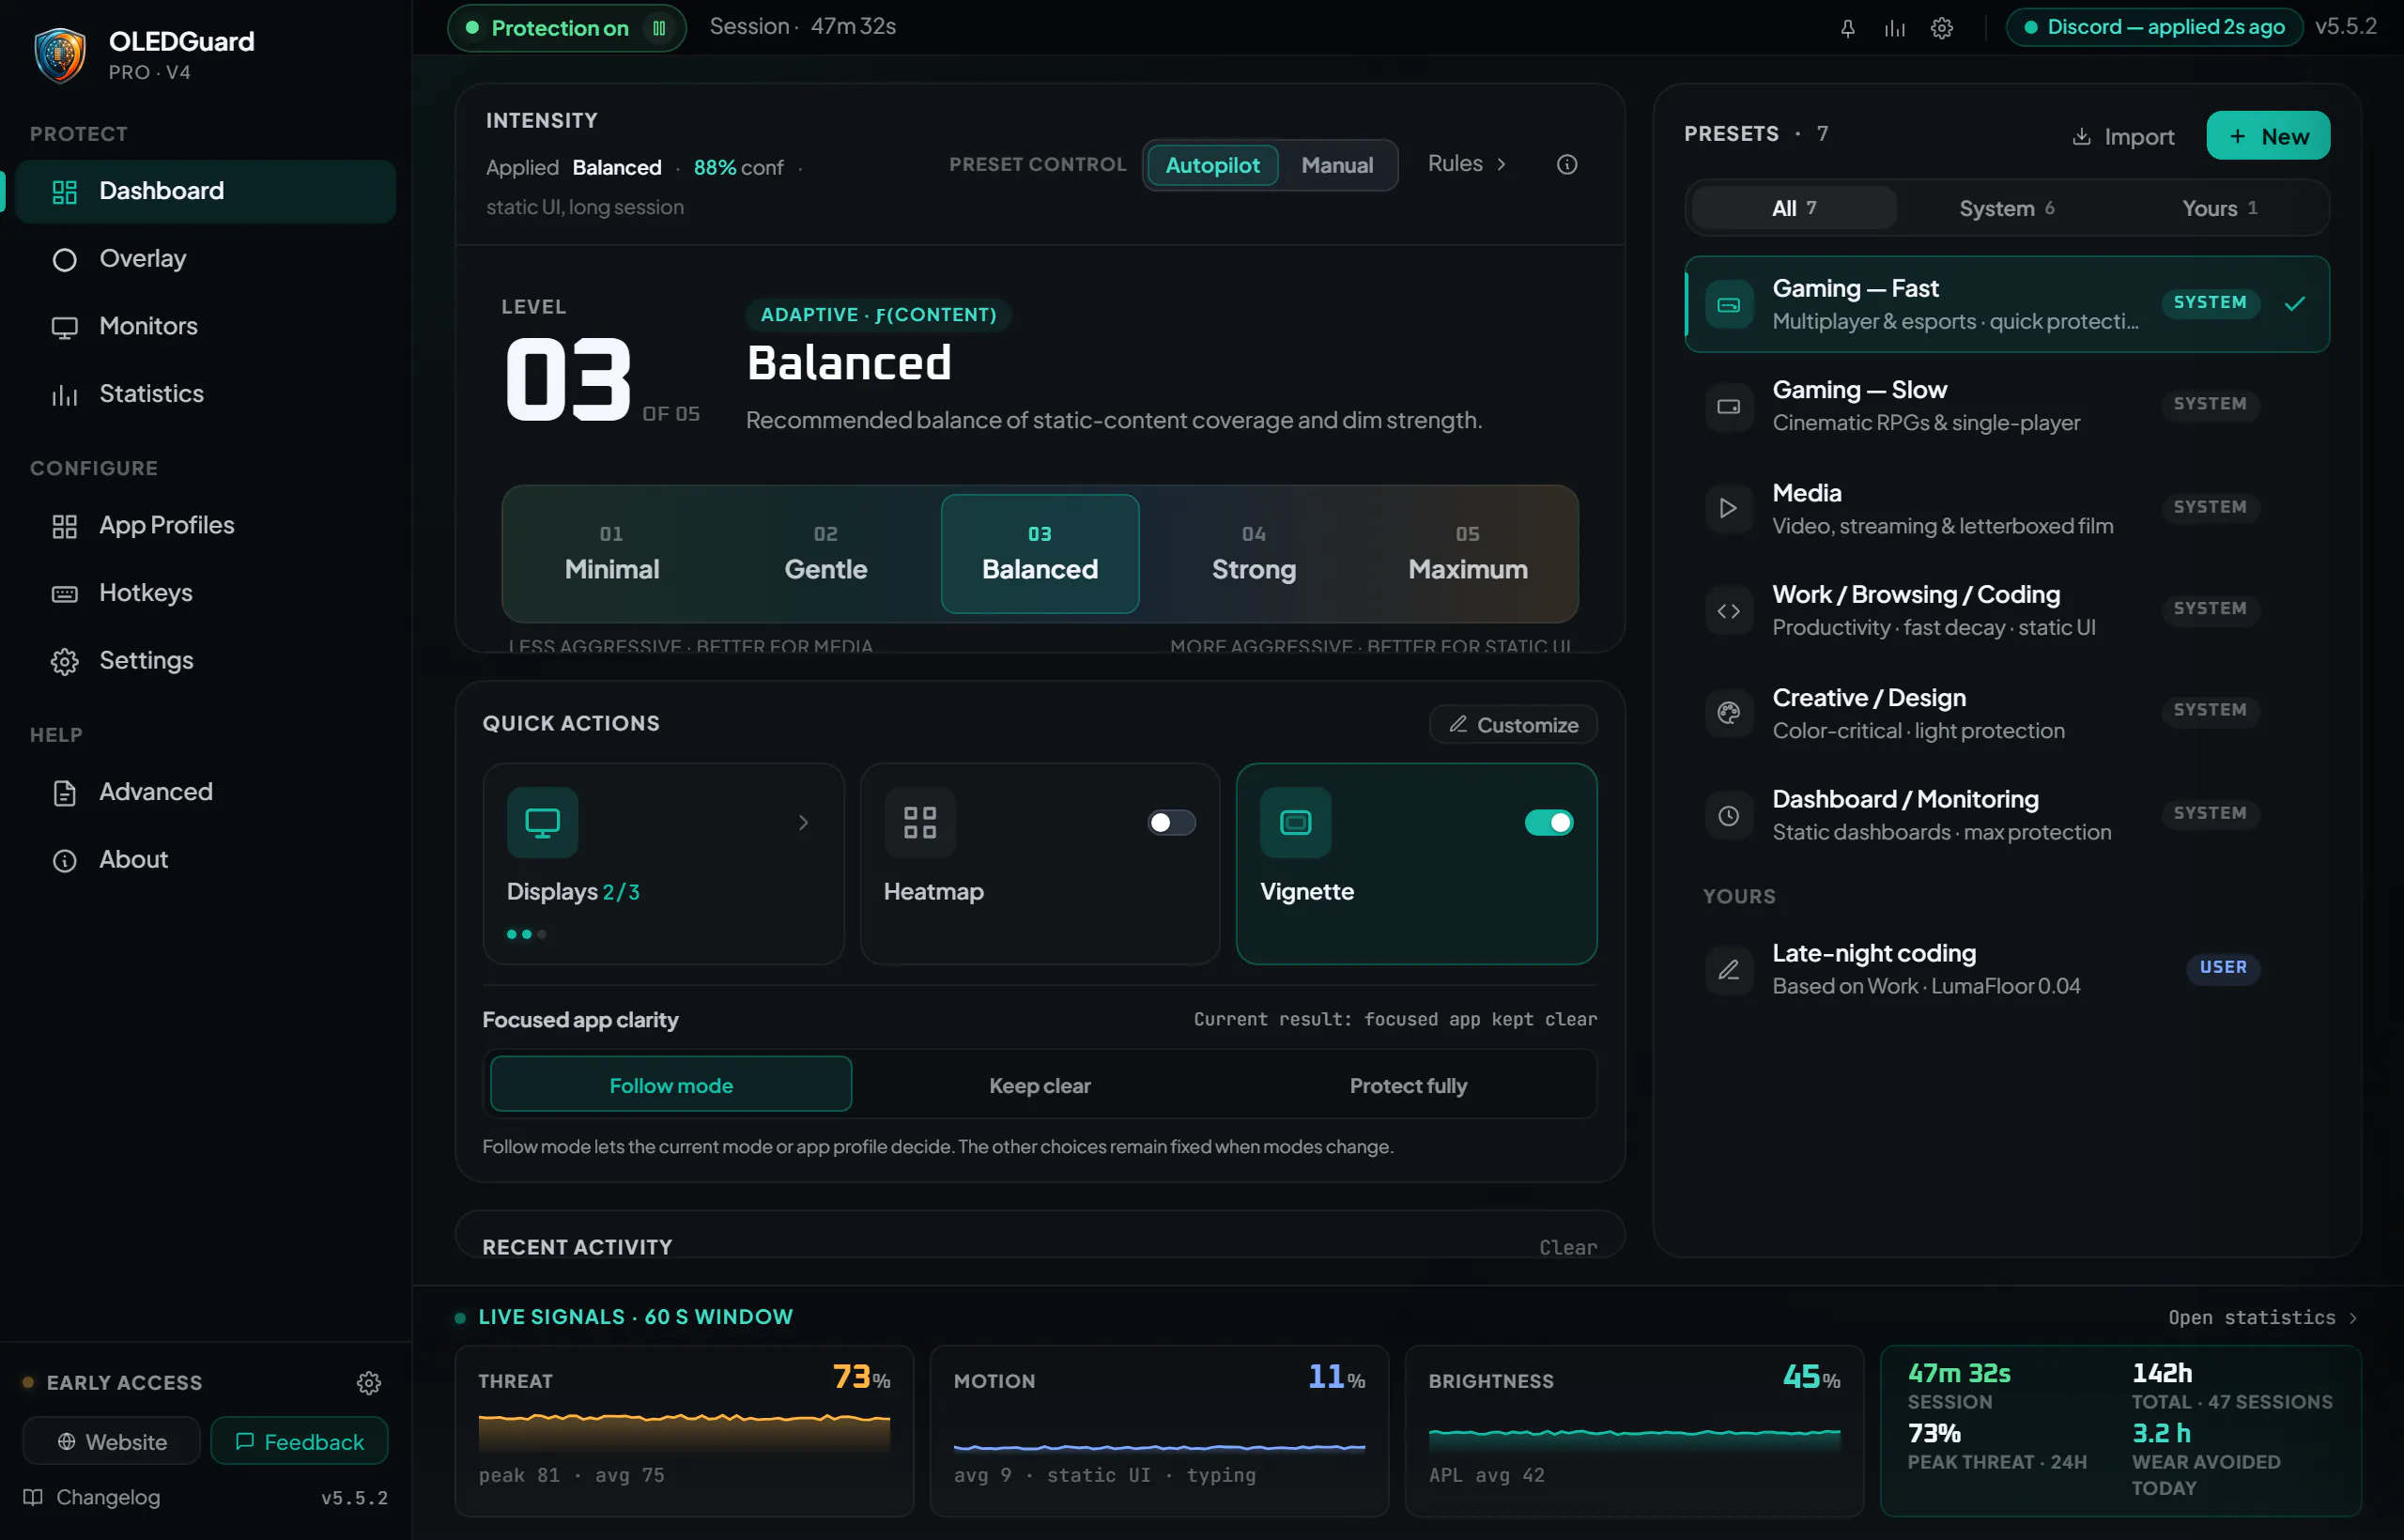
Task: Click the Motion signal sparkline card
Action: click(x=1159, y=1431)
